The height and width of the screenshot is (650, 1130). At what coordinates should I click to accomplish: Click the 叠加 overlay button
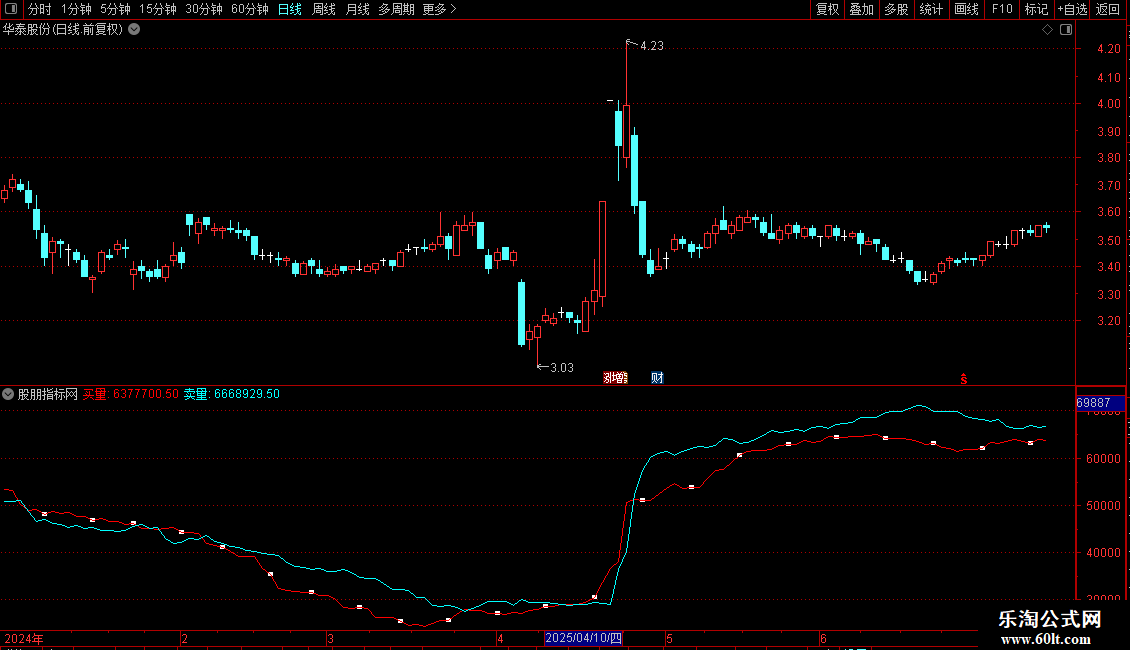[862, 9]
